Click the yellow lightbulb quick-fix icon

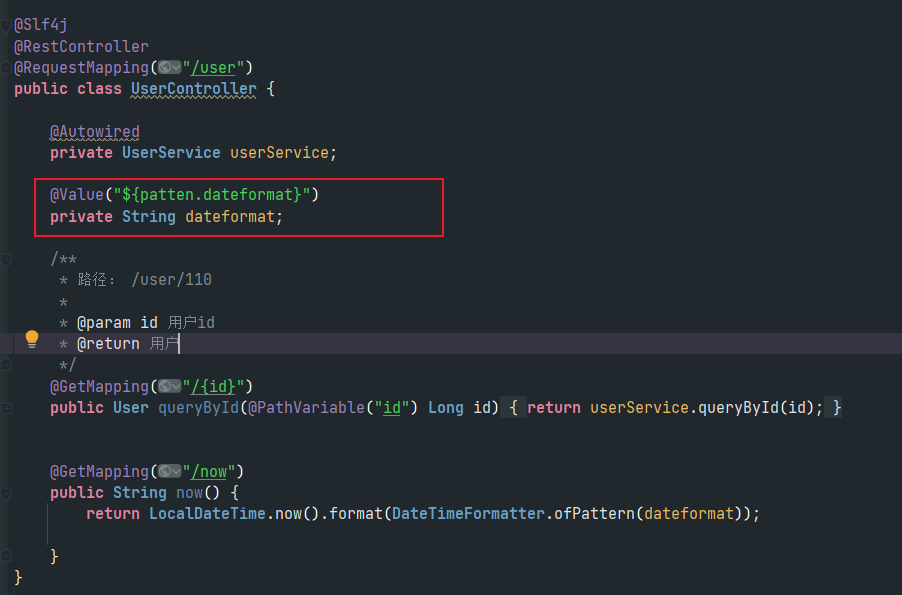[x=32, y=340]
